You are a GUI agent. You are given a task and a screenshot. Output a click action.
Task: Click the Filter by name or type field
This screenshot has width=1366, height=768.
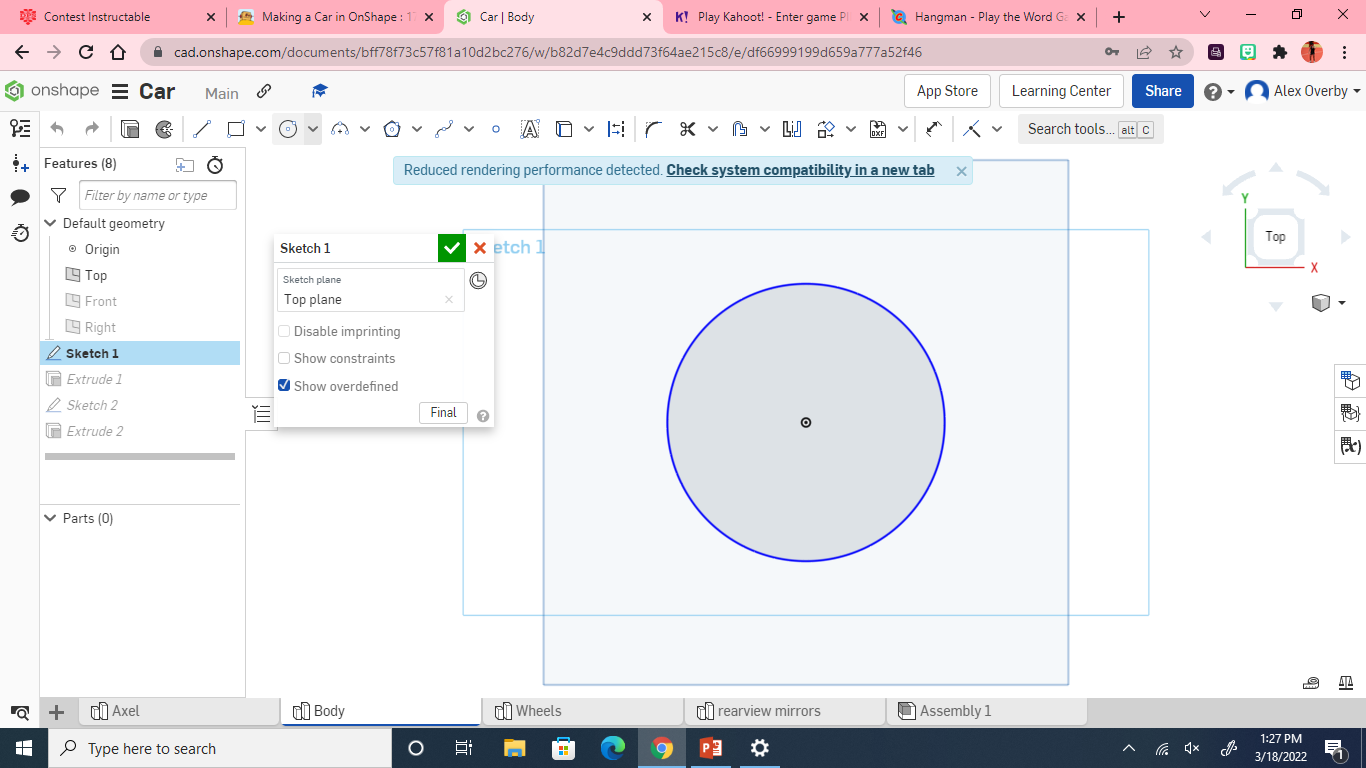[157, 195]
